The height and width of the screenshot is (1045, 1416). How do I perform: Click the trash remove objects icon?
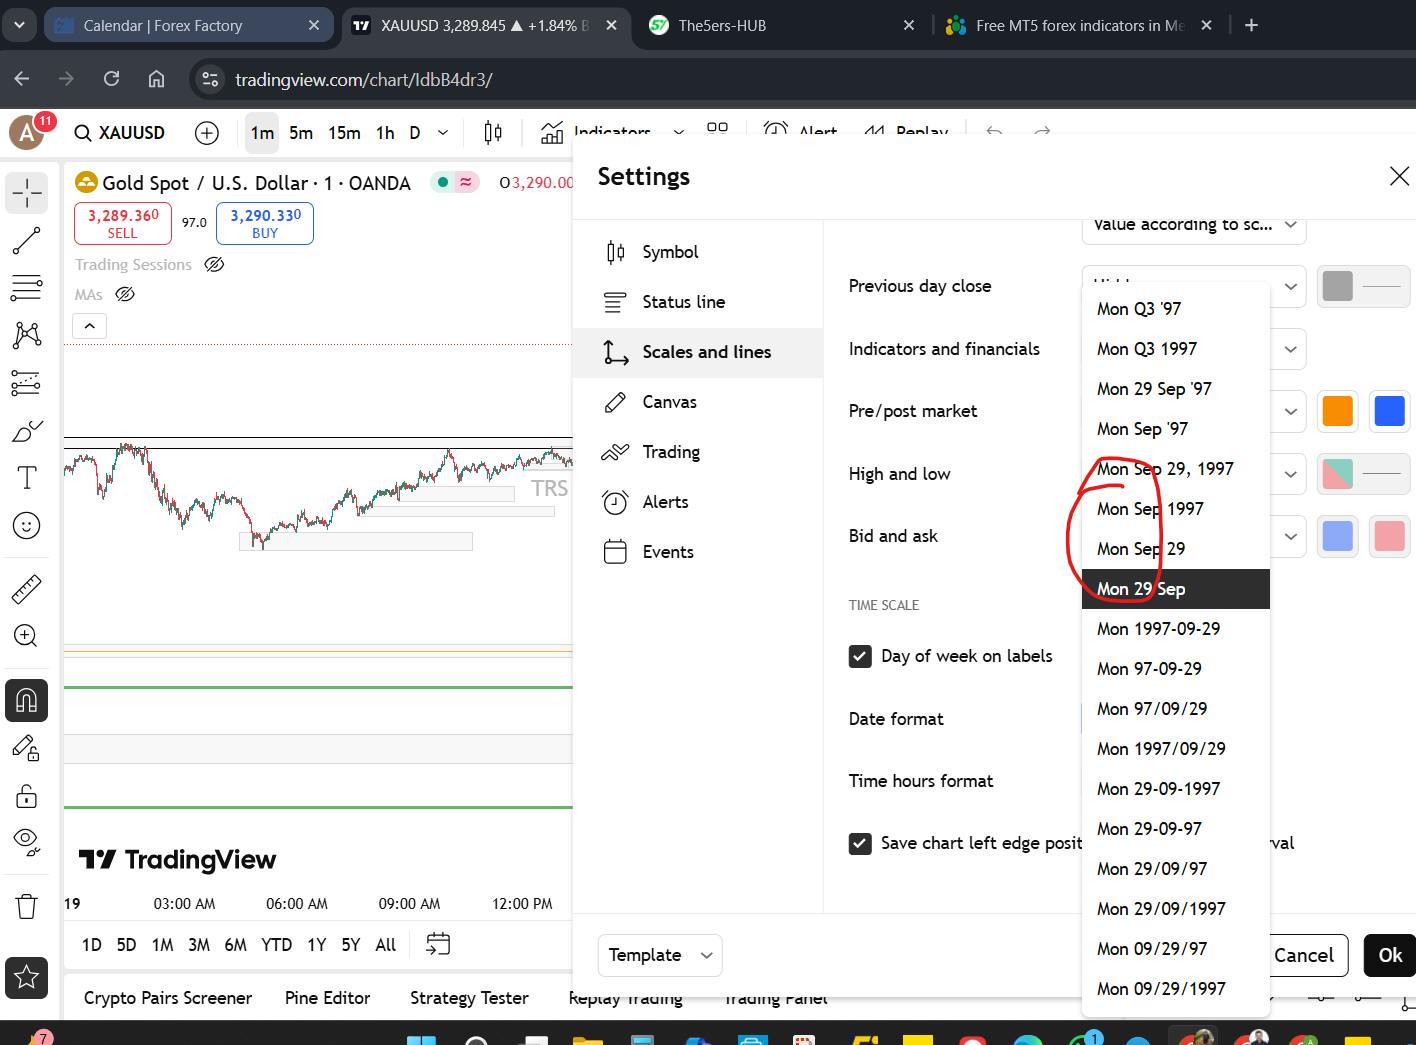coord(26,906)
